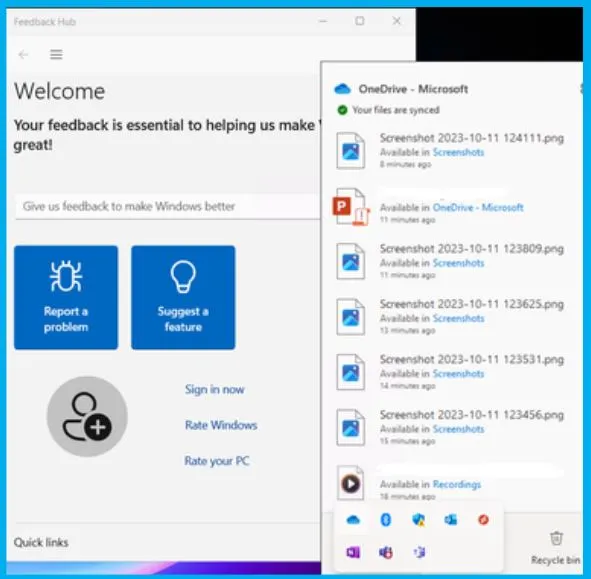Click image file icon beside 123809.png

pyautogui.click(x=351, y=261)
